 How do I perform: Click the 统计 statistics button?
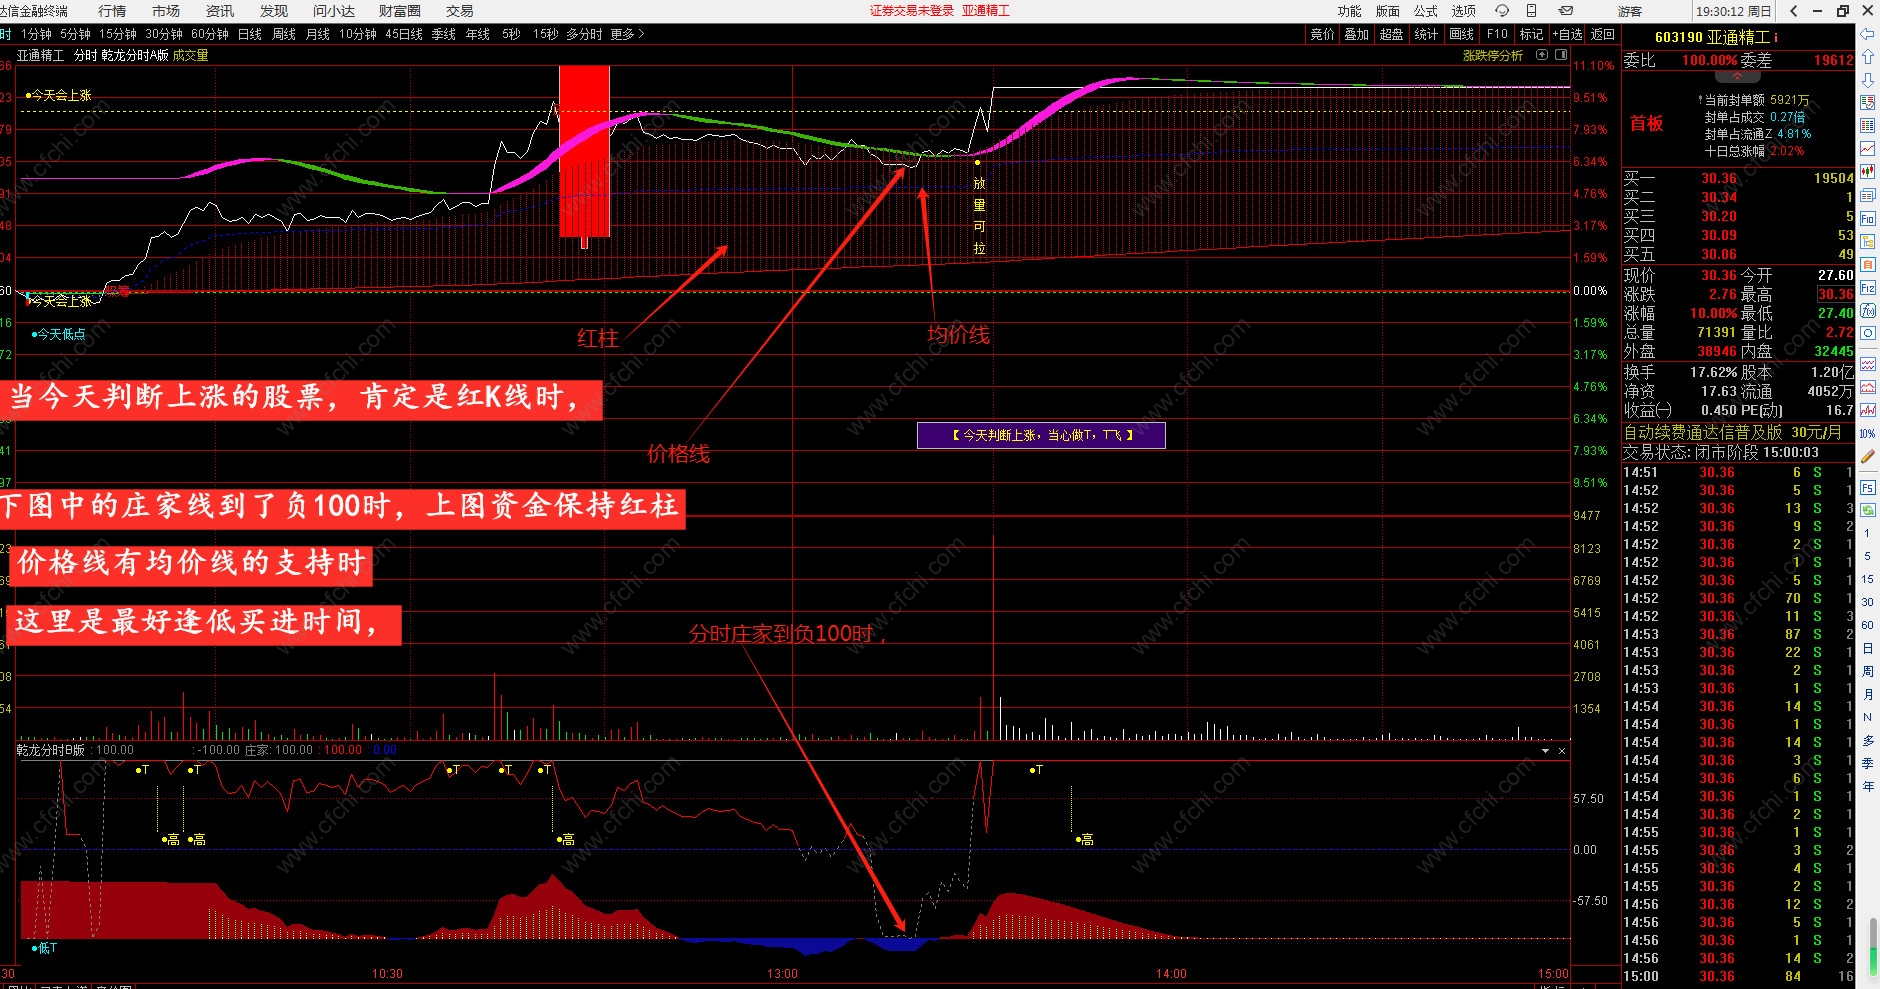[x=1427, y=34]
